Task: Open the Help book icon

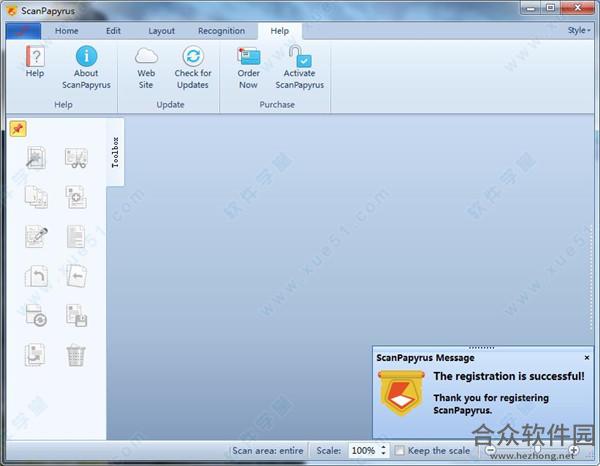Action: pyautogui.click(x=35, y=62)
